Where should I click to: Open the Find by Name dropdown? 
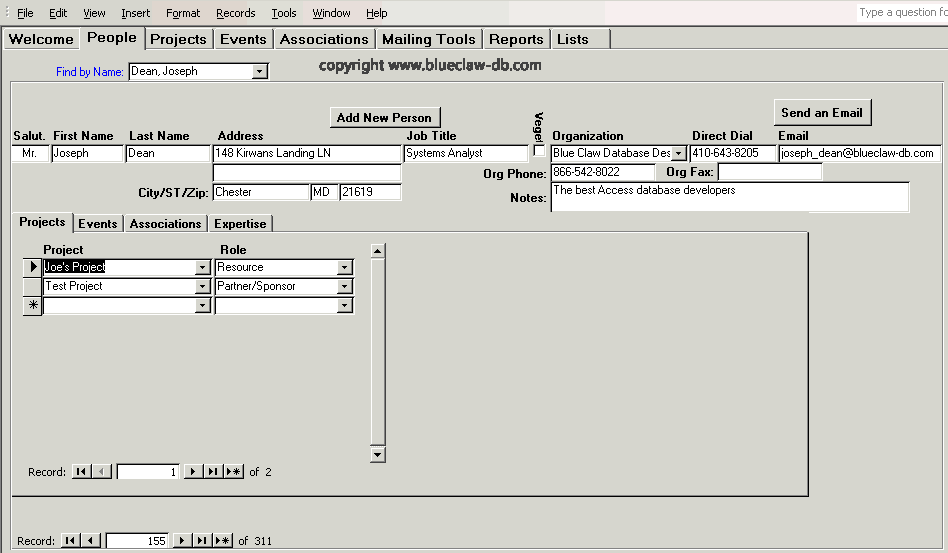(x=260, y=72)
